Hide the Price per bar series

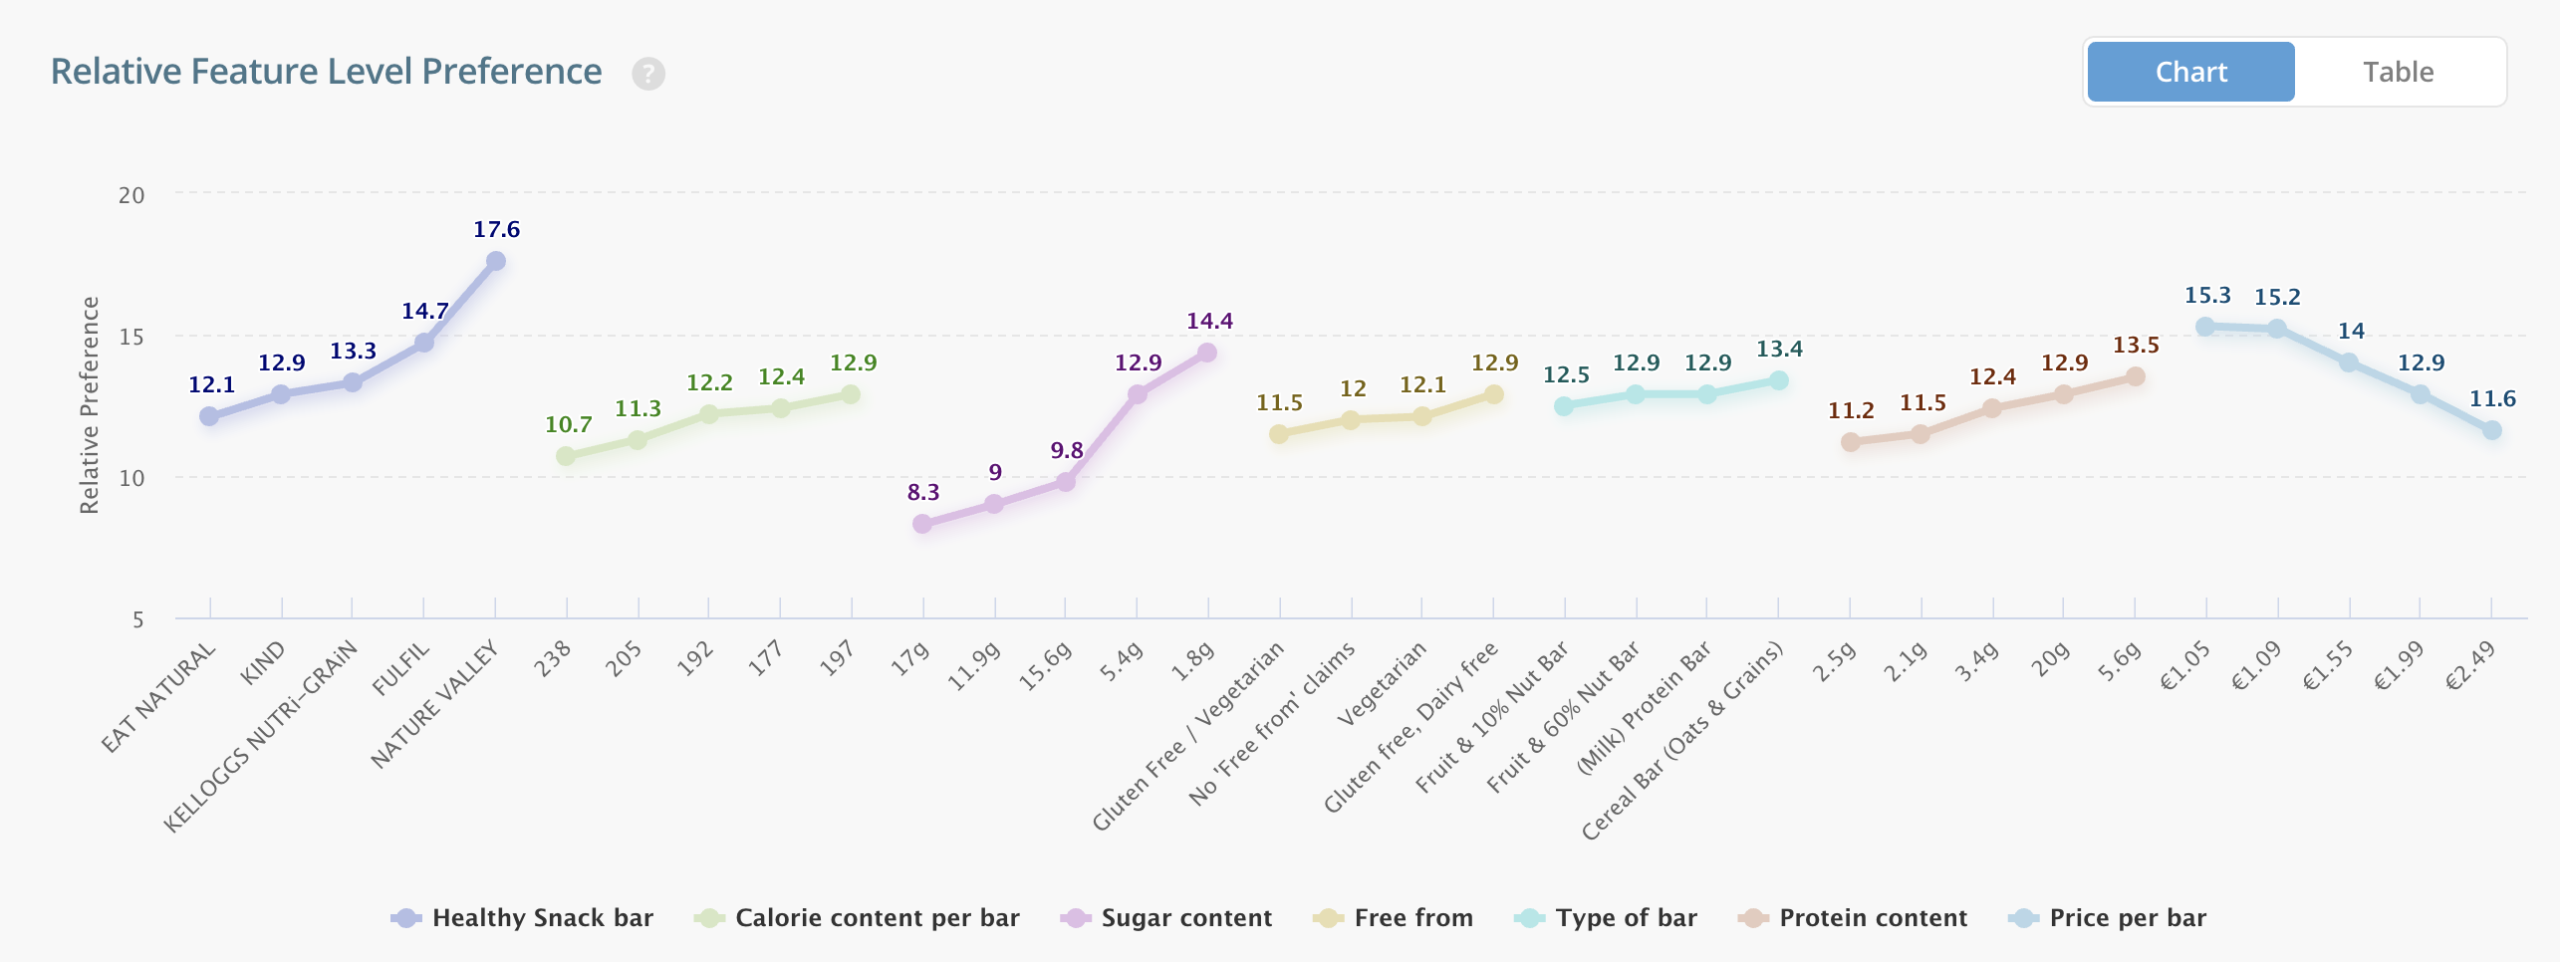(2108, 918)
